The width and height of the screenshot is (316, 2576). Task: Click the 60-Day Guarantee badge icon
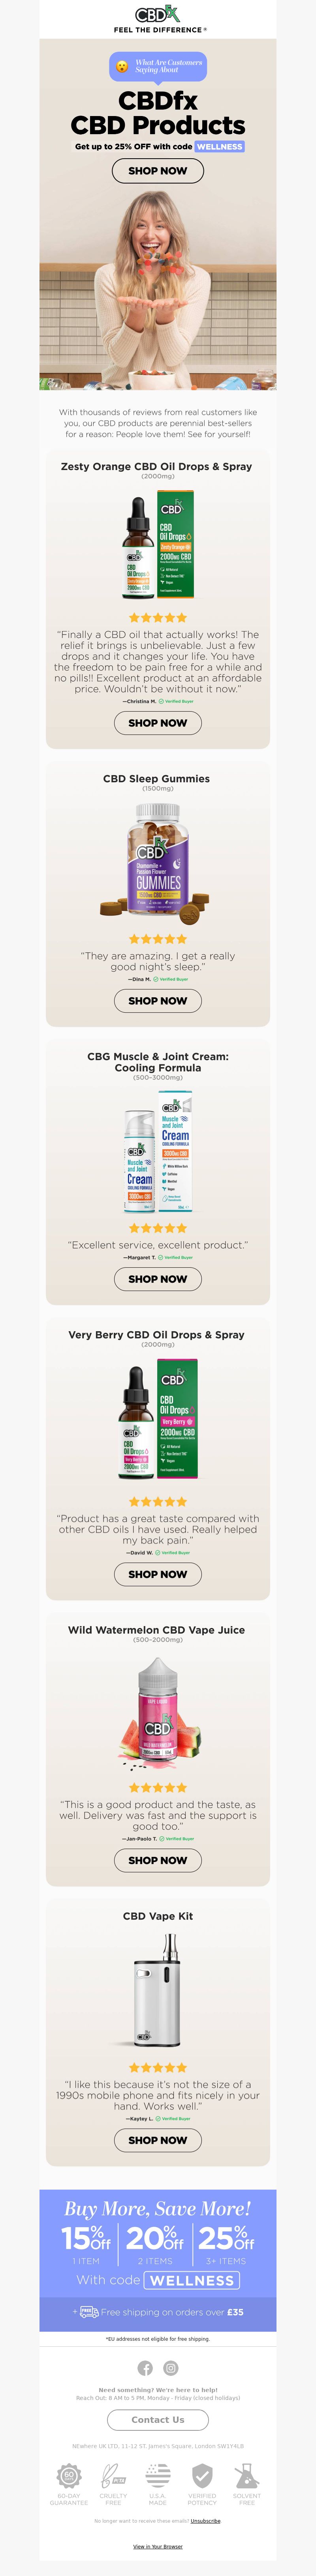point(69,2476)
